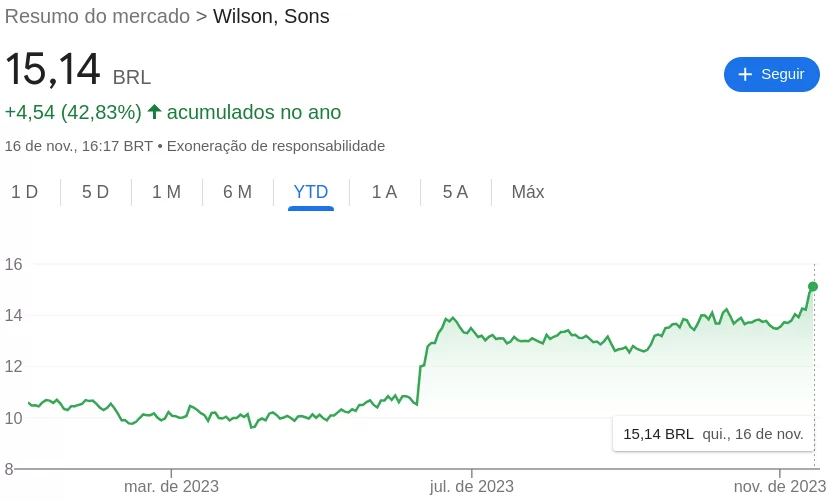Select the Máx time range tab

pos(528,192)
